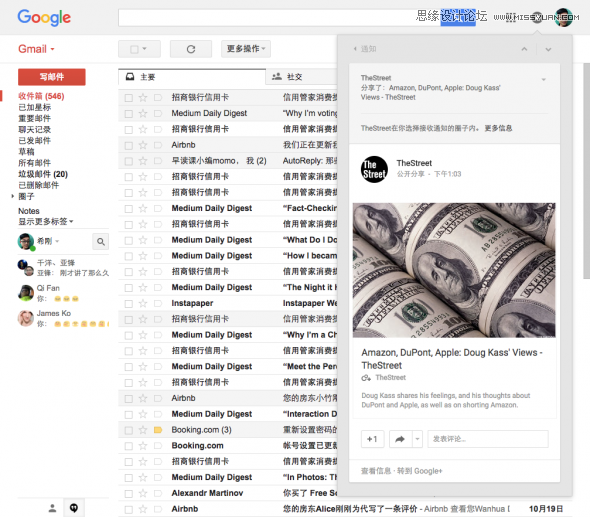590x517 pixels.
Task: Click the Google+ link icon beside TheStreet source
Action: [366, 378]
